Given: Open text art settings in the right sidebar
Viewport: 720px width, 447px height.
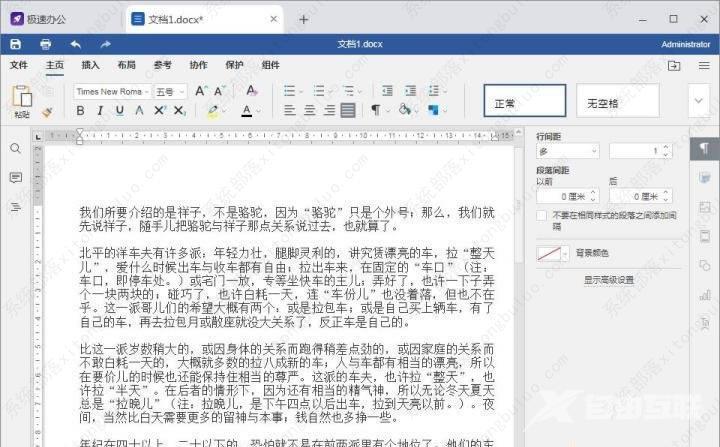Looking at the screenshot, I should point(704,323).
